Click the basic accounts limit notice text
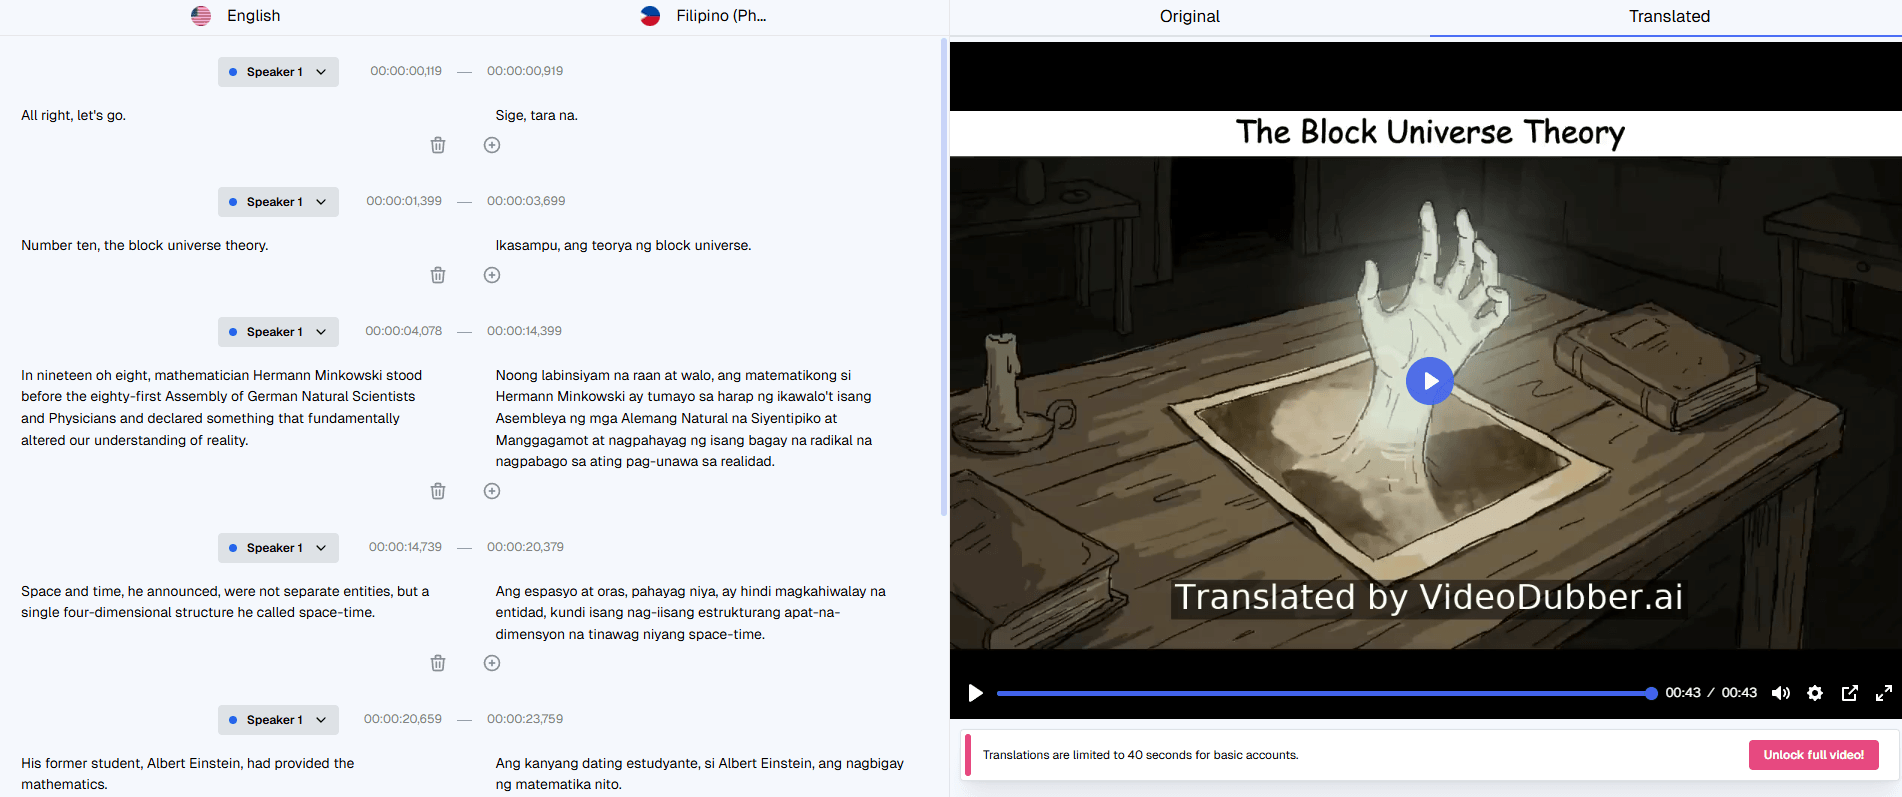The width and height of the screenshot is (1902, 797). coord(1140,755)
